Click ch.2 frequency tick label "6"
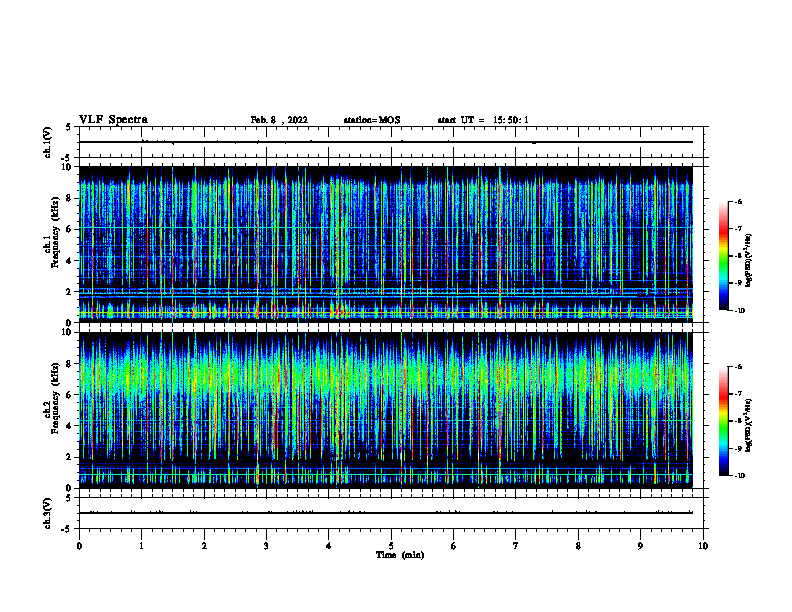792x612 pixels. [x=69, y=395]
